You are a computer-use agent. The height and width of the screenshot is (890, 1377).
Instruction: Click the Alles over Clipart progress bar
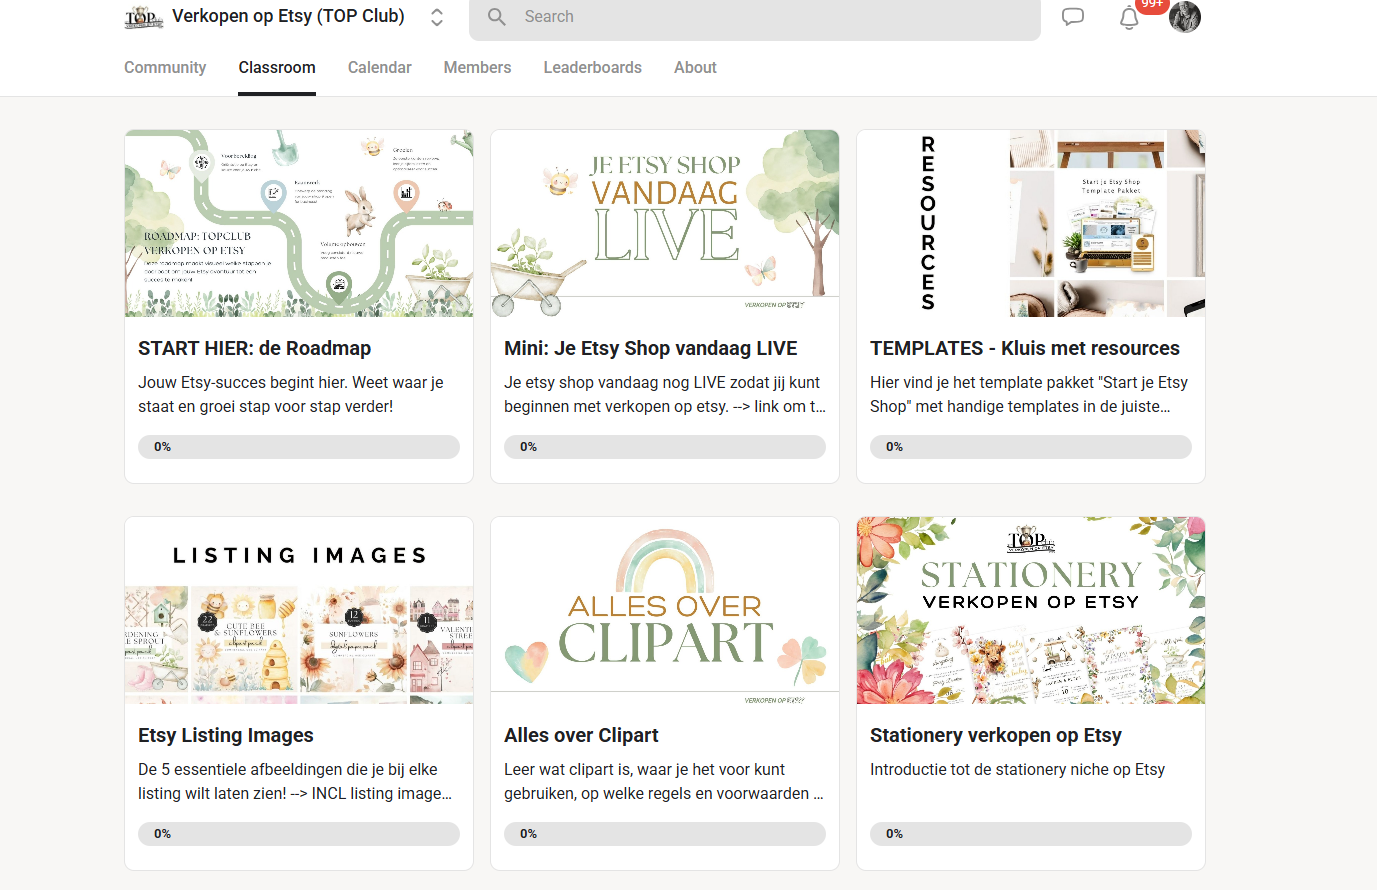point(665,834)
